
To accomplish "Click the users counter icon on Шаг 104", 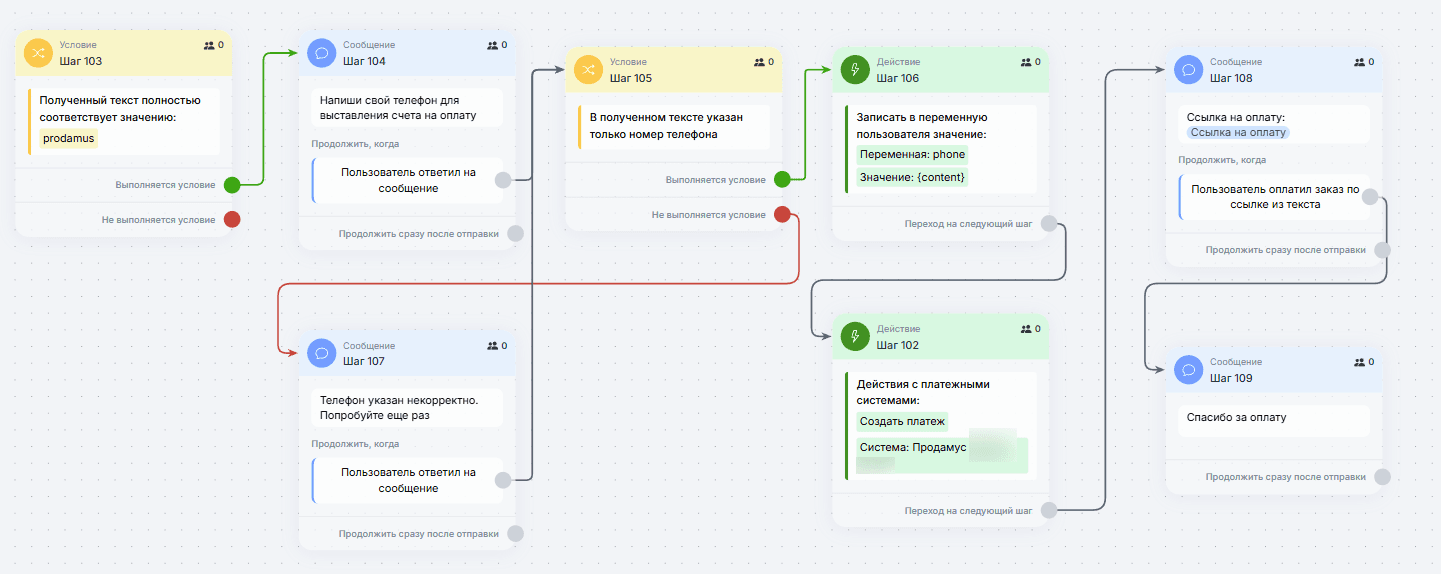I will pyautogui.click(x=492, y=45).
